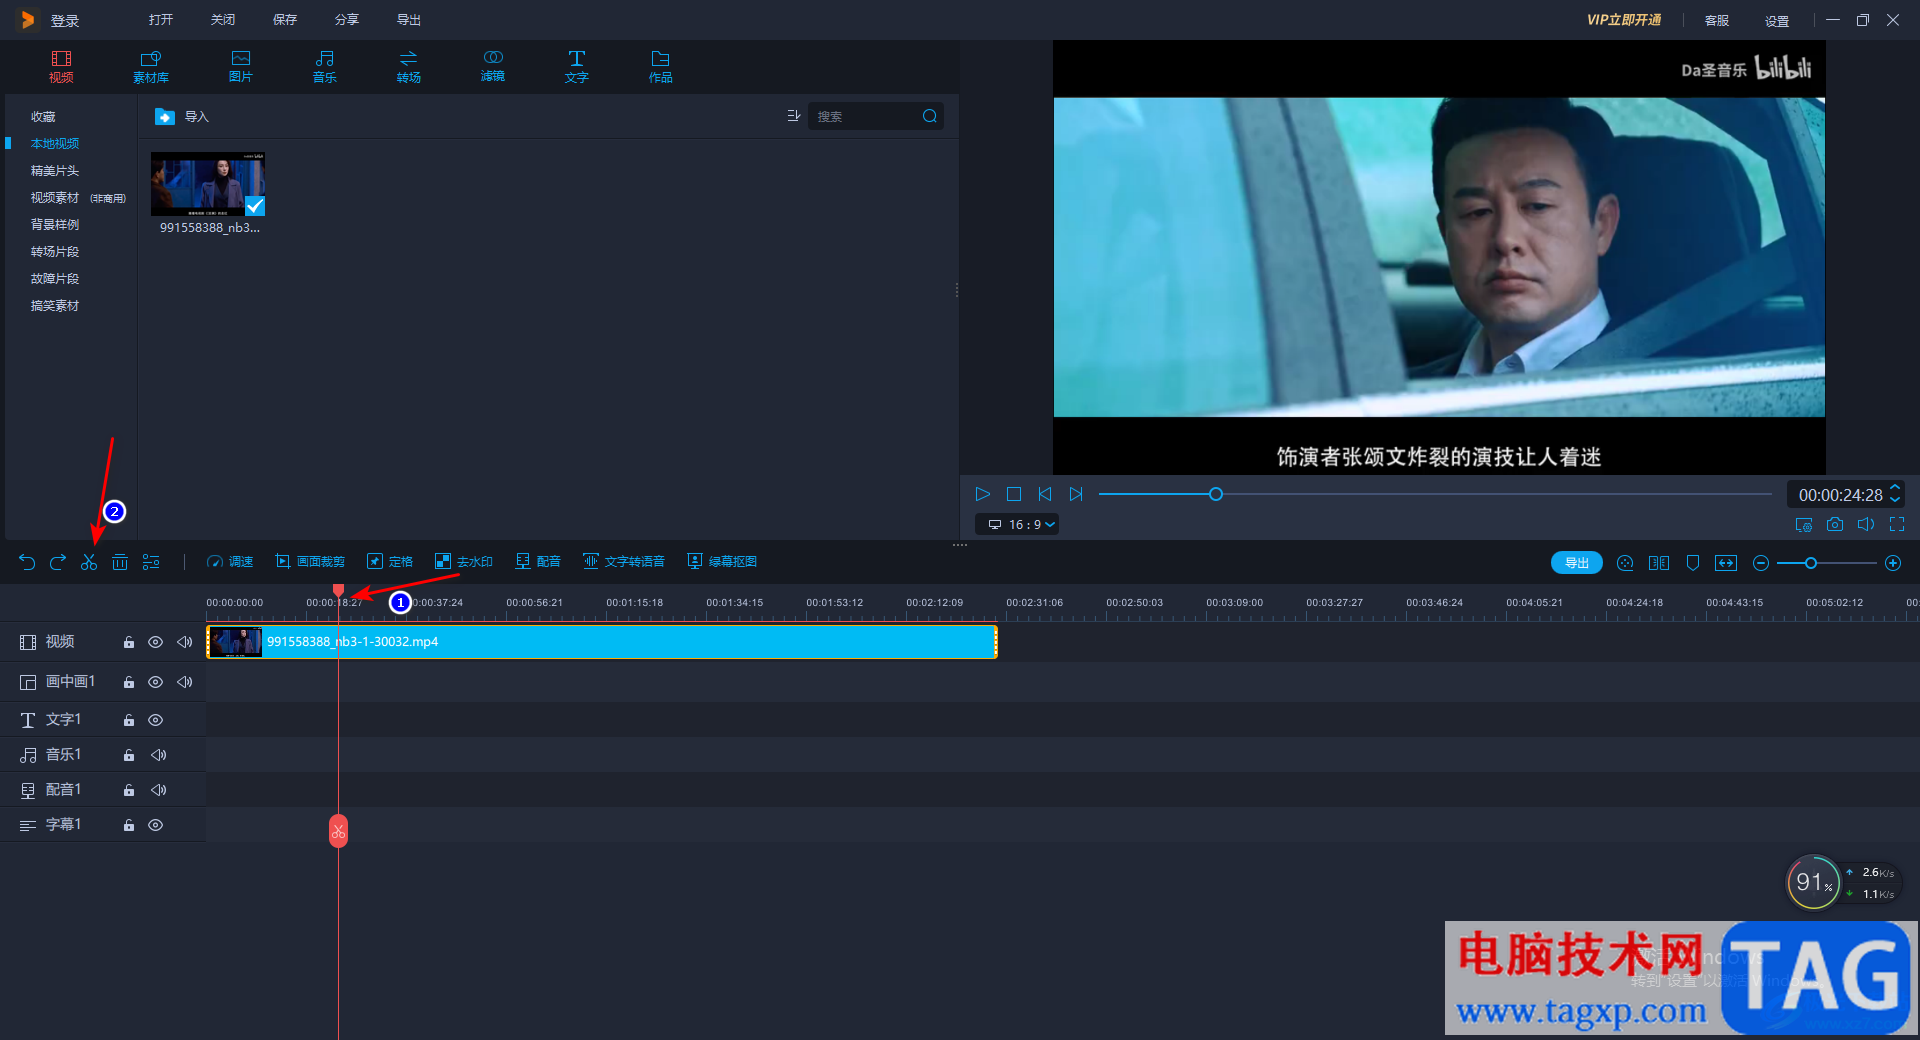Image resolution: width=1920 pixels, height=1040 pixels.
Task: Select 转场片段 in the sidebar
Action: (x=55, y=252)
